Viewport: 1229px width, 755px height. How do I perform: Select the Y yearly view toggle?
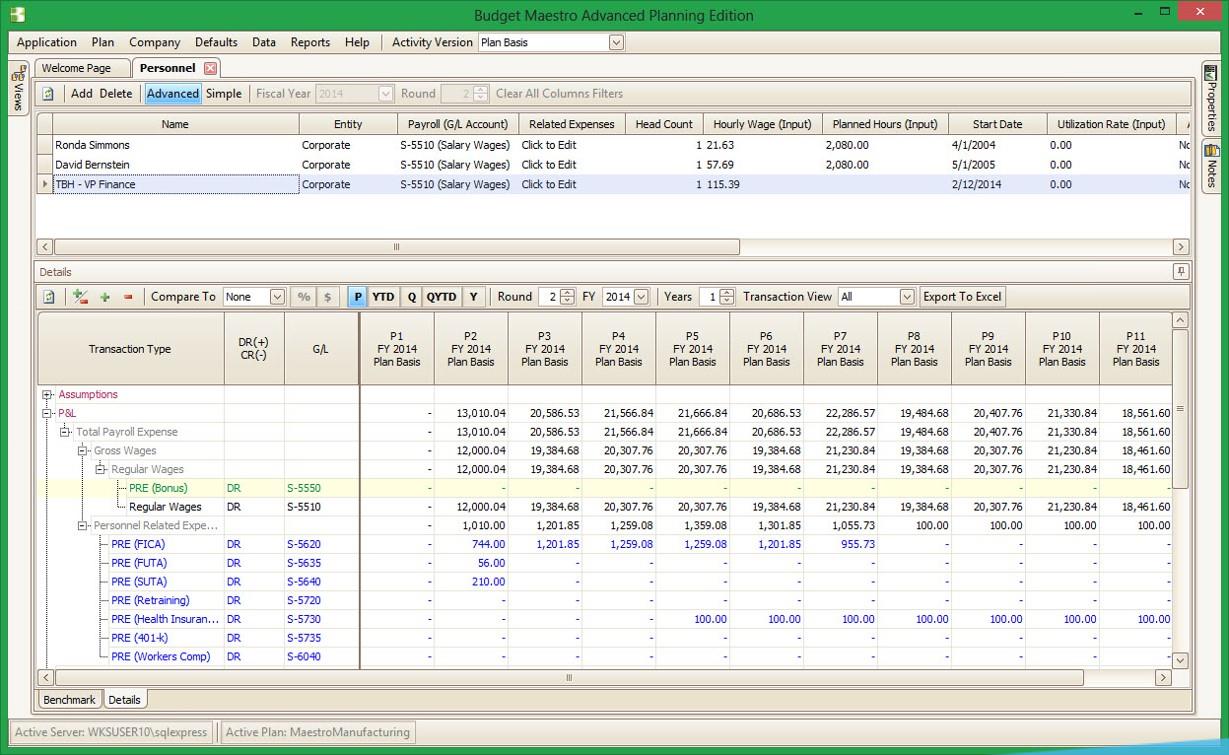473,297
